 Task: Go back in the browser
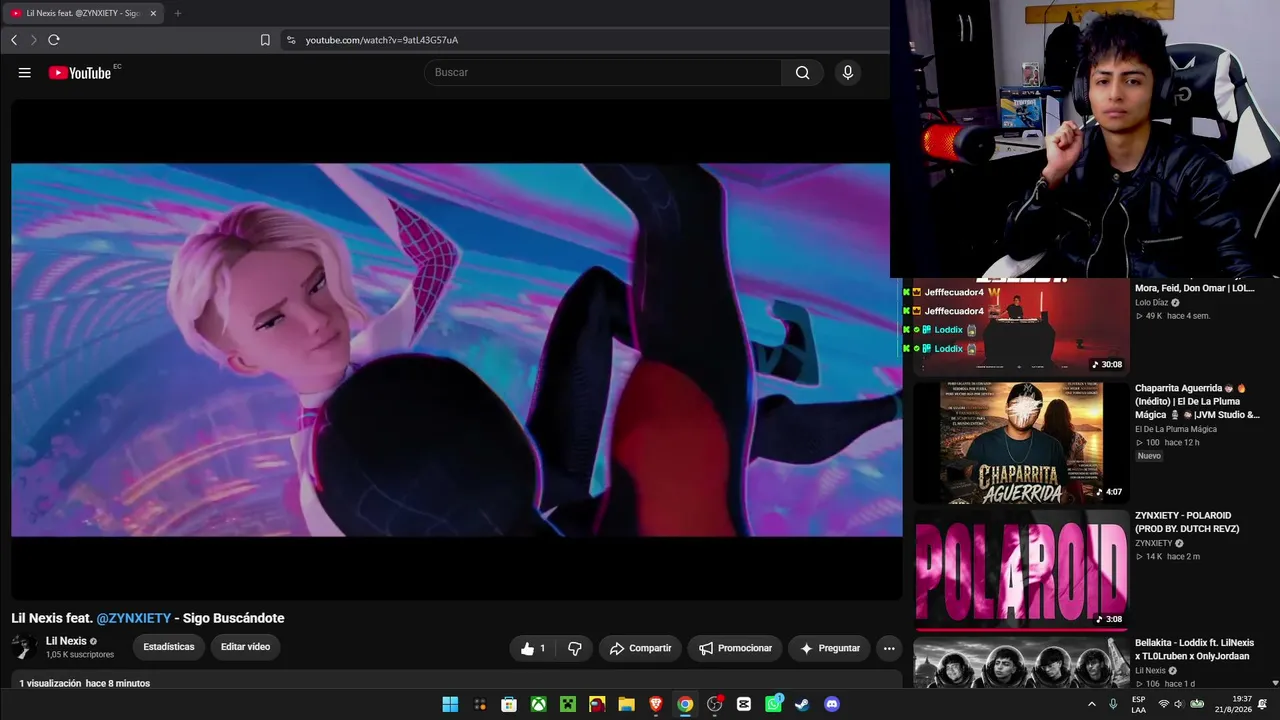click(14, 40)
